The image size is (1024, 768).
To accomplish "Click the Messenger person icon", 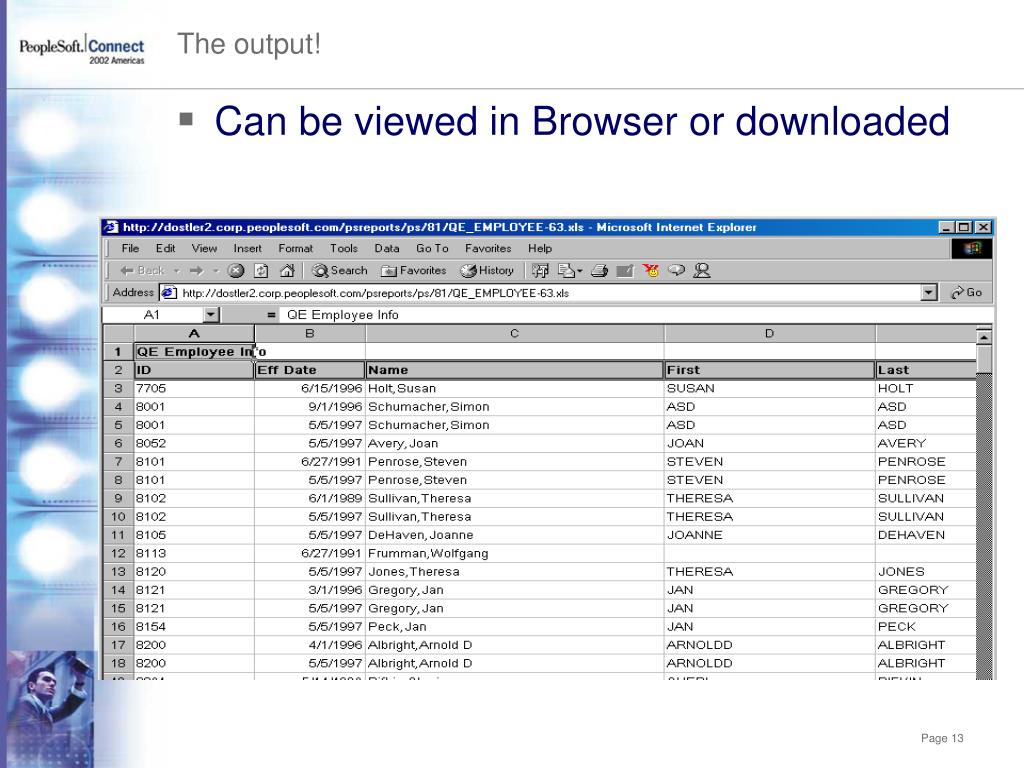I will 702,270.
